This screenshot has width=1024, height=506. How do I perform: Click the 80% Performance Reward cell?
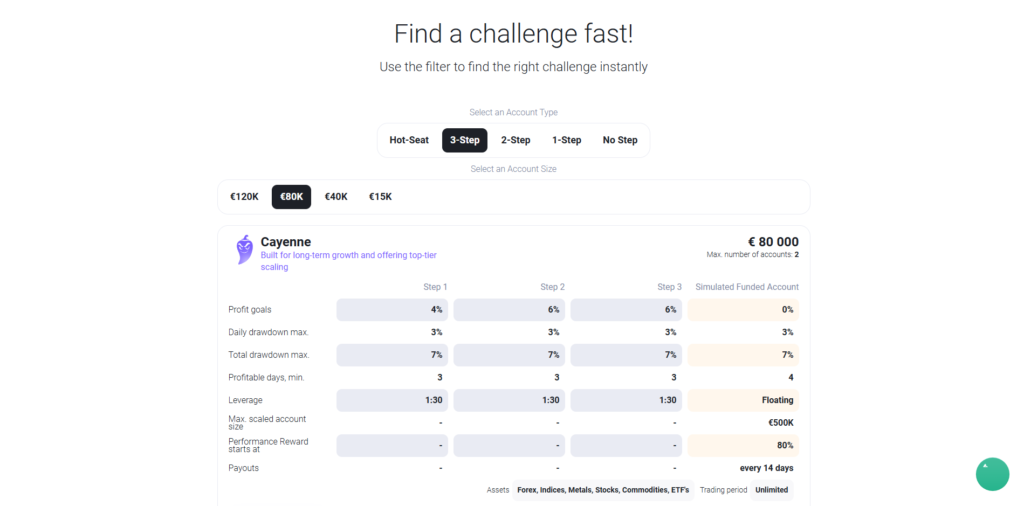[742, 445]
